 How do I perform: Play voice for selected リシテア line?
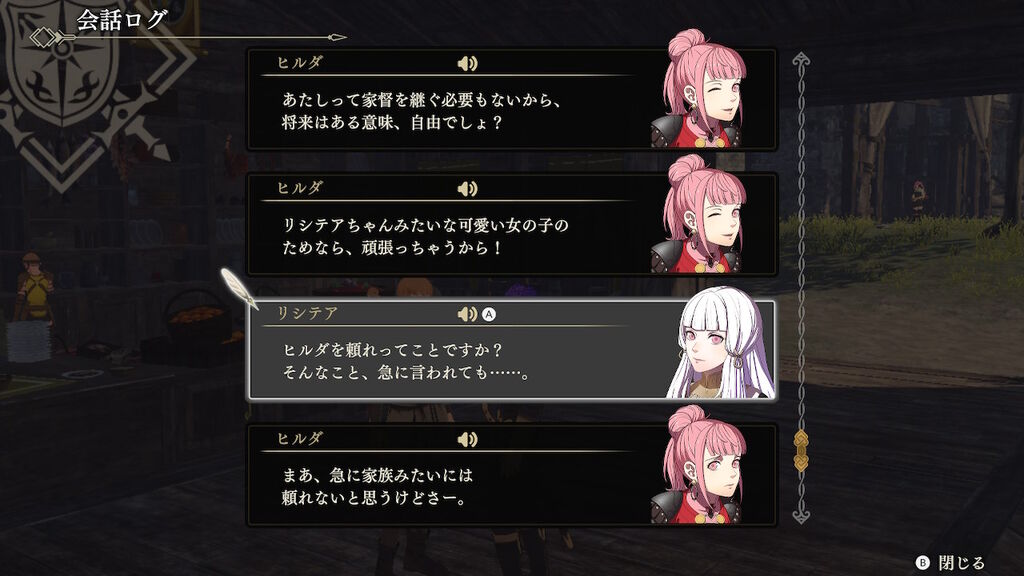(467, 314)
